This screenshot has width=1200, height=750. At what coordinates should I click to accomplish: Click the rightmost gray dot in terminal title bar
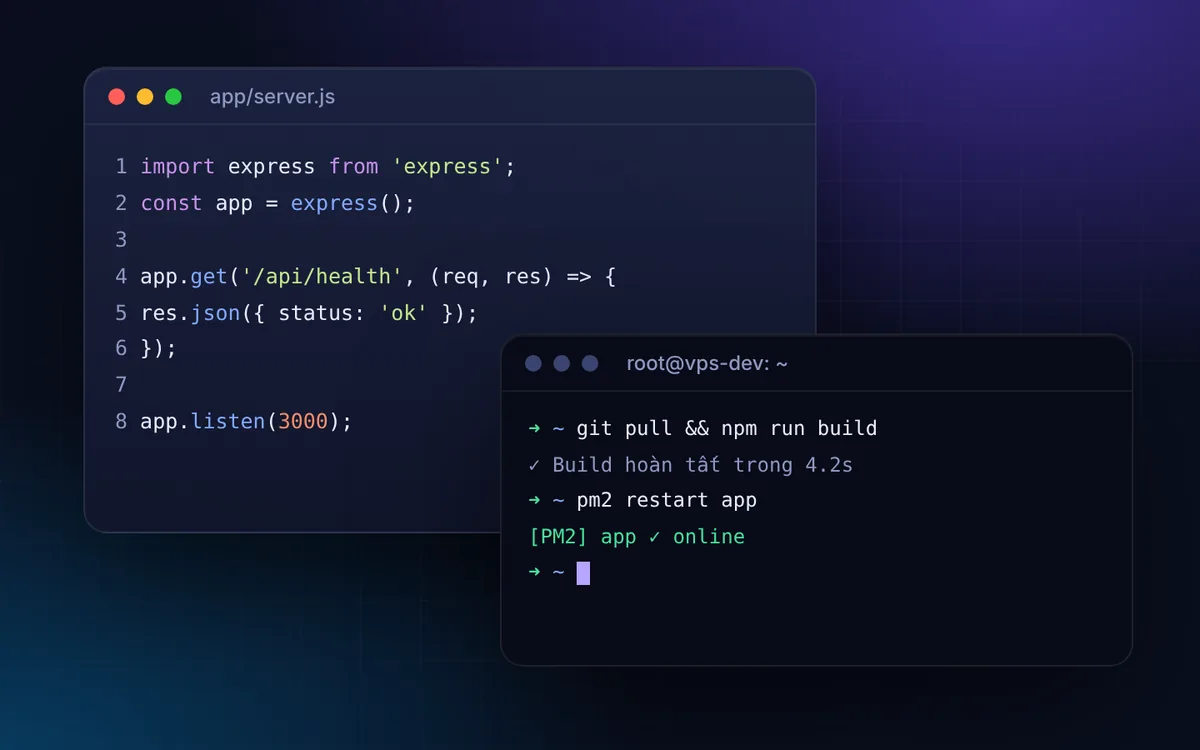pos(590,363)
